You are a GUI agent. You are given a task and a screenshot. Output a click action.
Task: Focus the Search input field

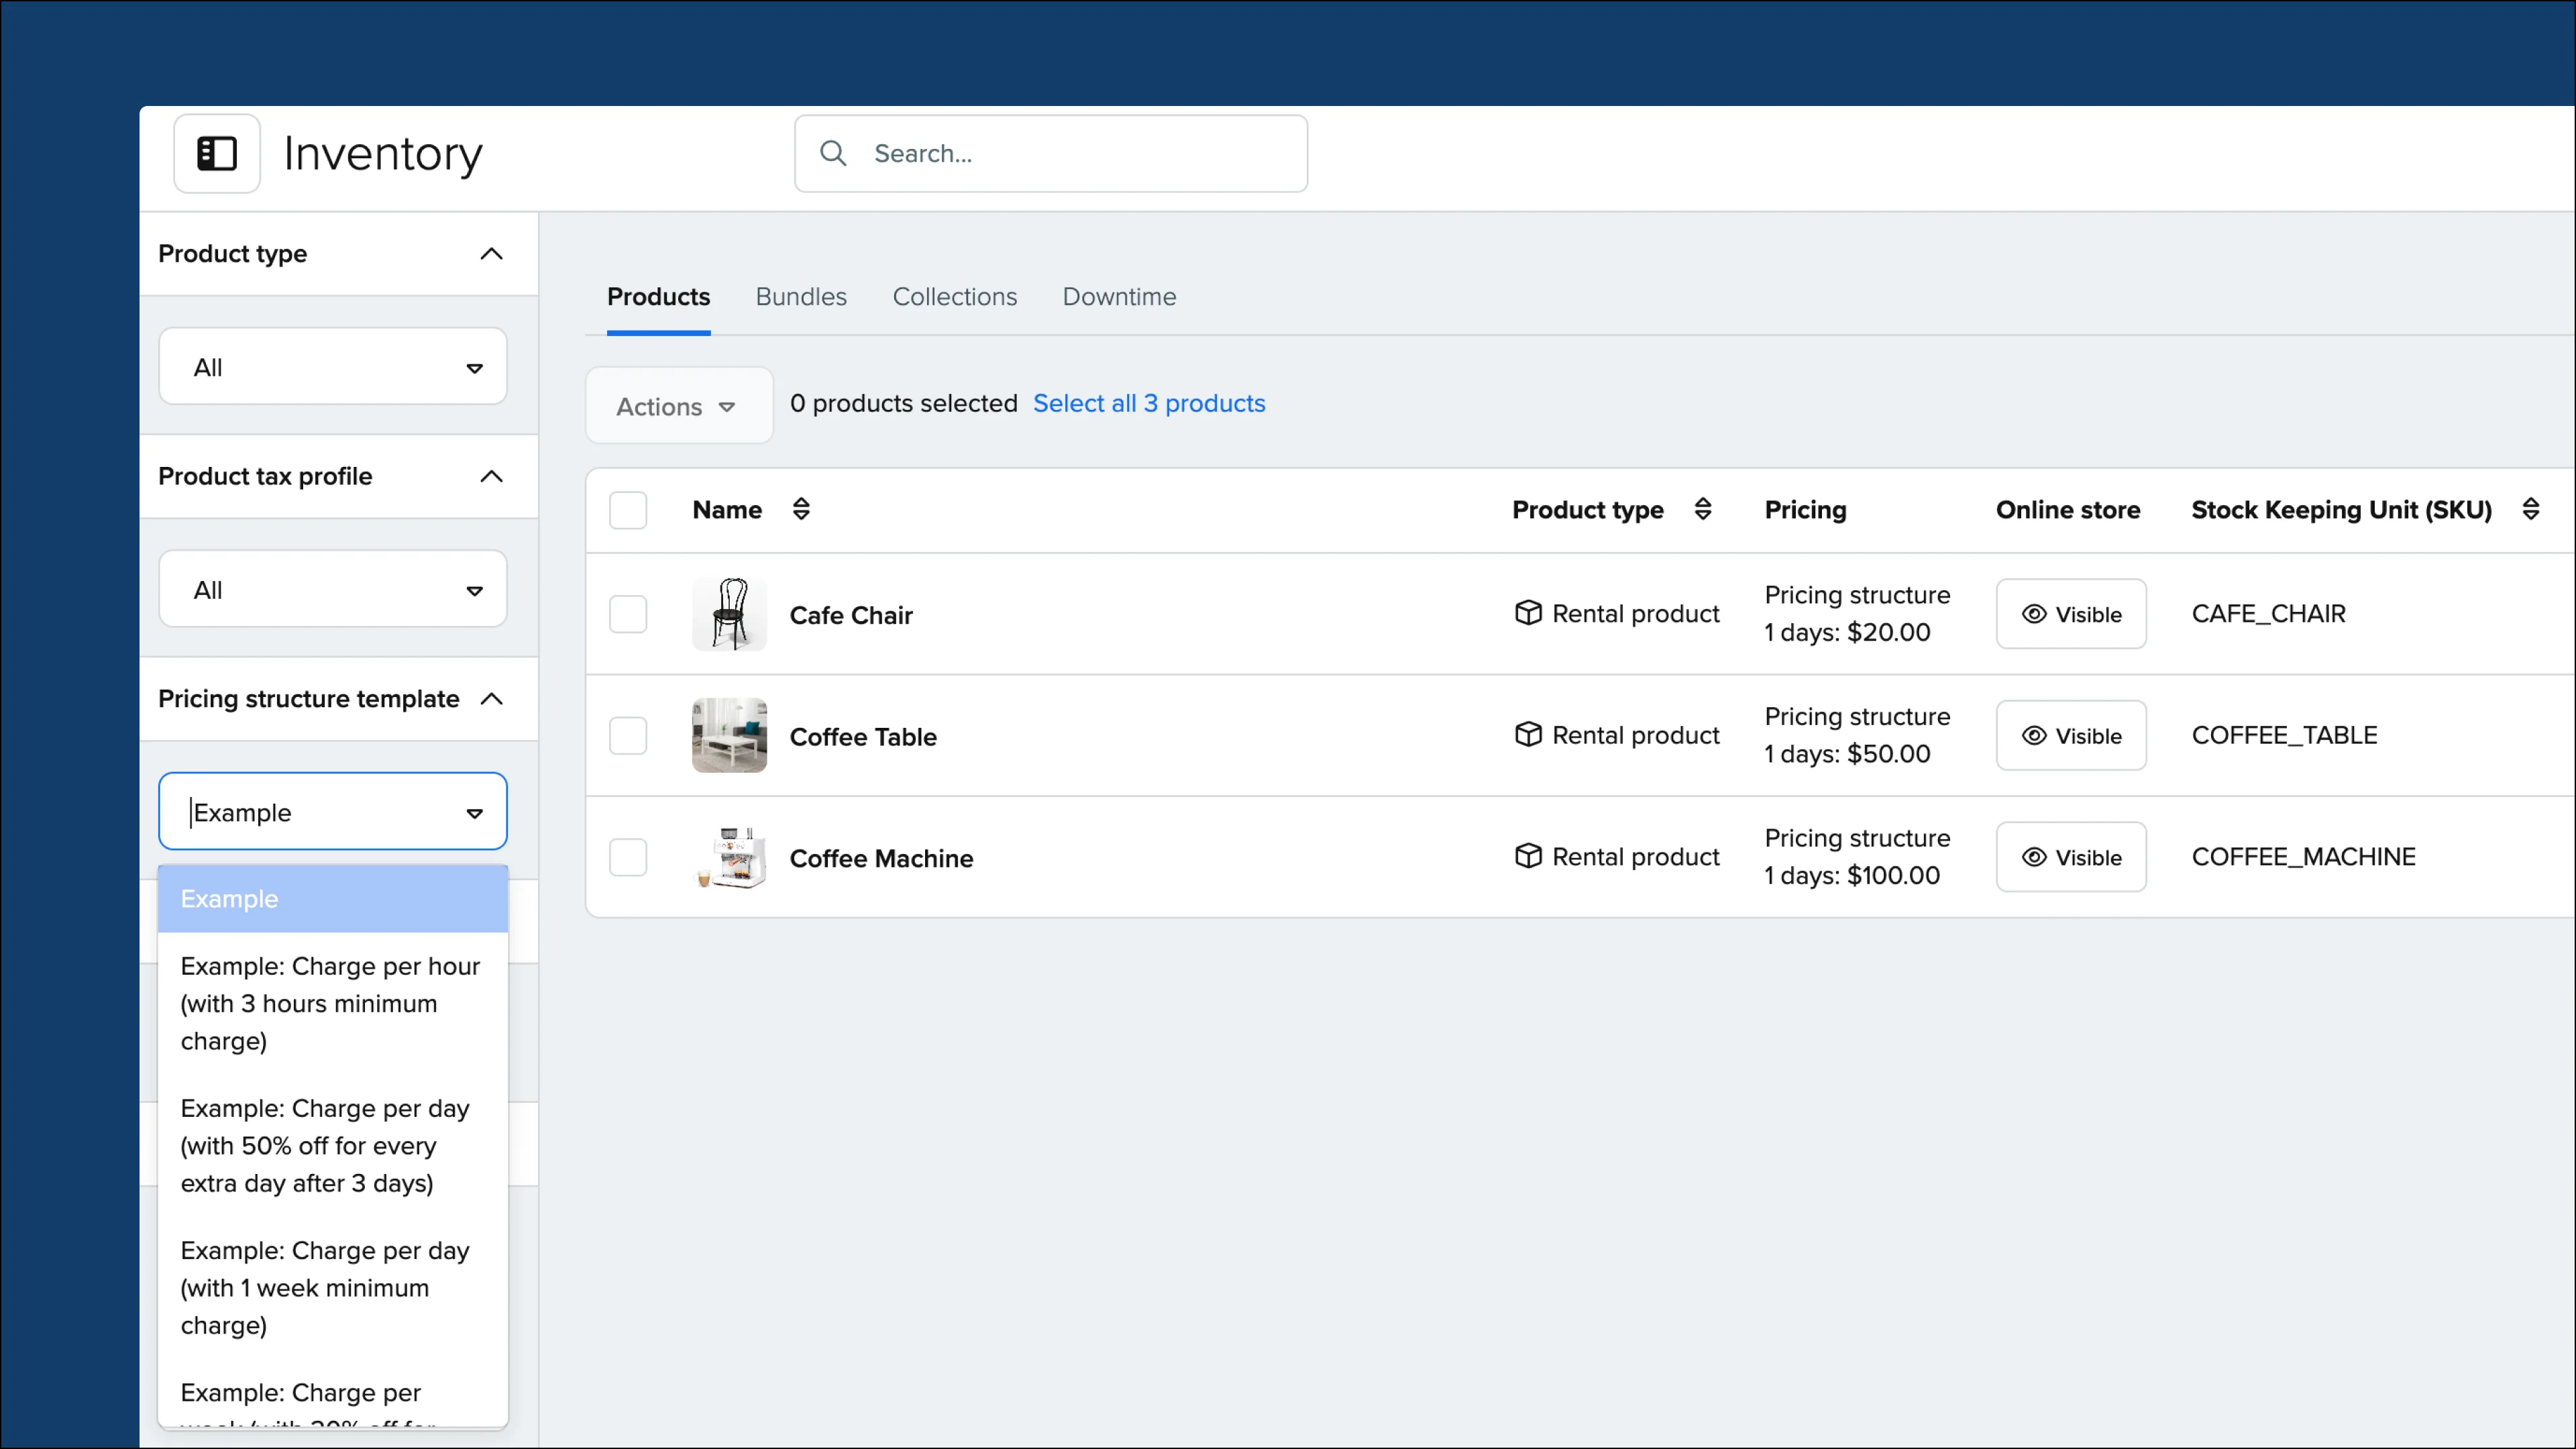(x=1051, y=153)
